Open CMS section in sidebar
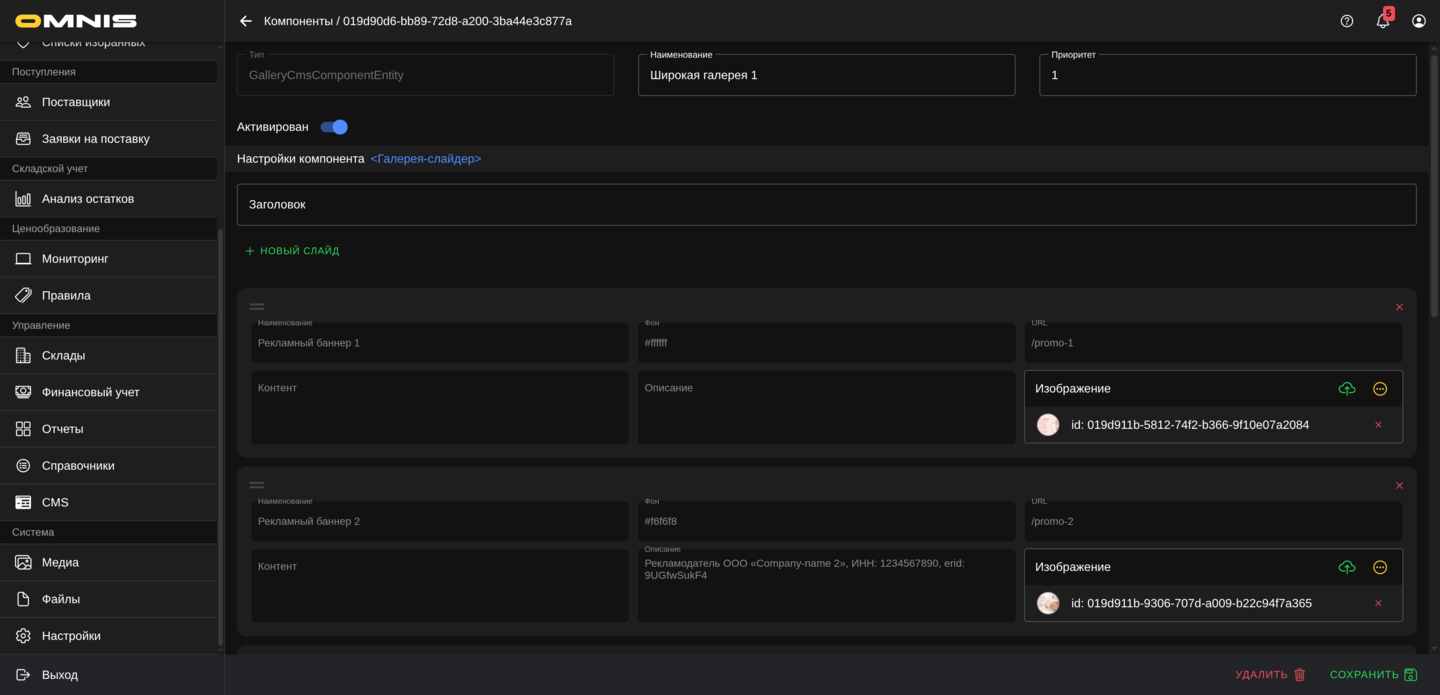Viewport: 1440px width, 695px height. tap(55, 502)
